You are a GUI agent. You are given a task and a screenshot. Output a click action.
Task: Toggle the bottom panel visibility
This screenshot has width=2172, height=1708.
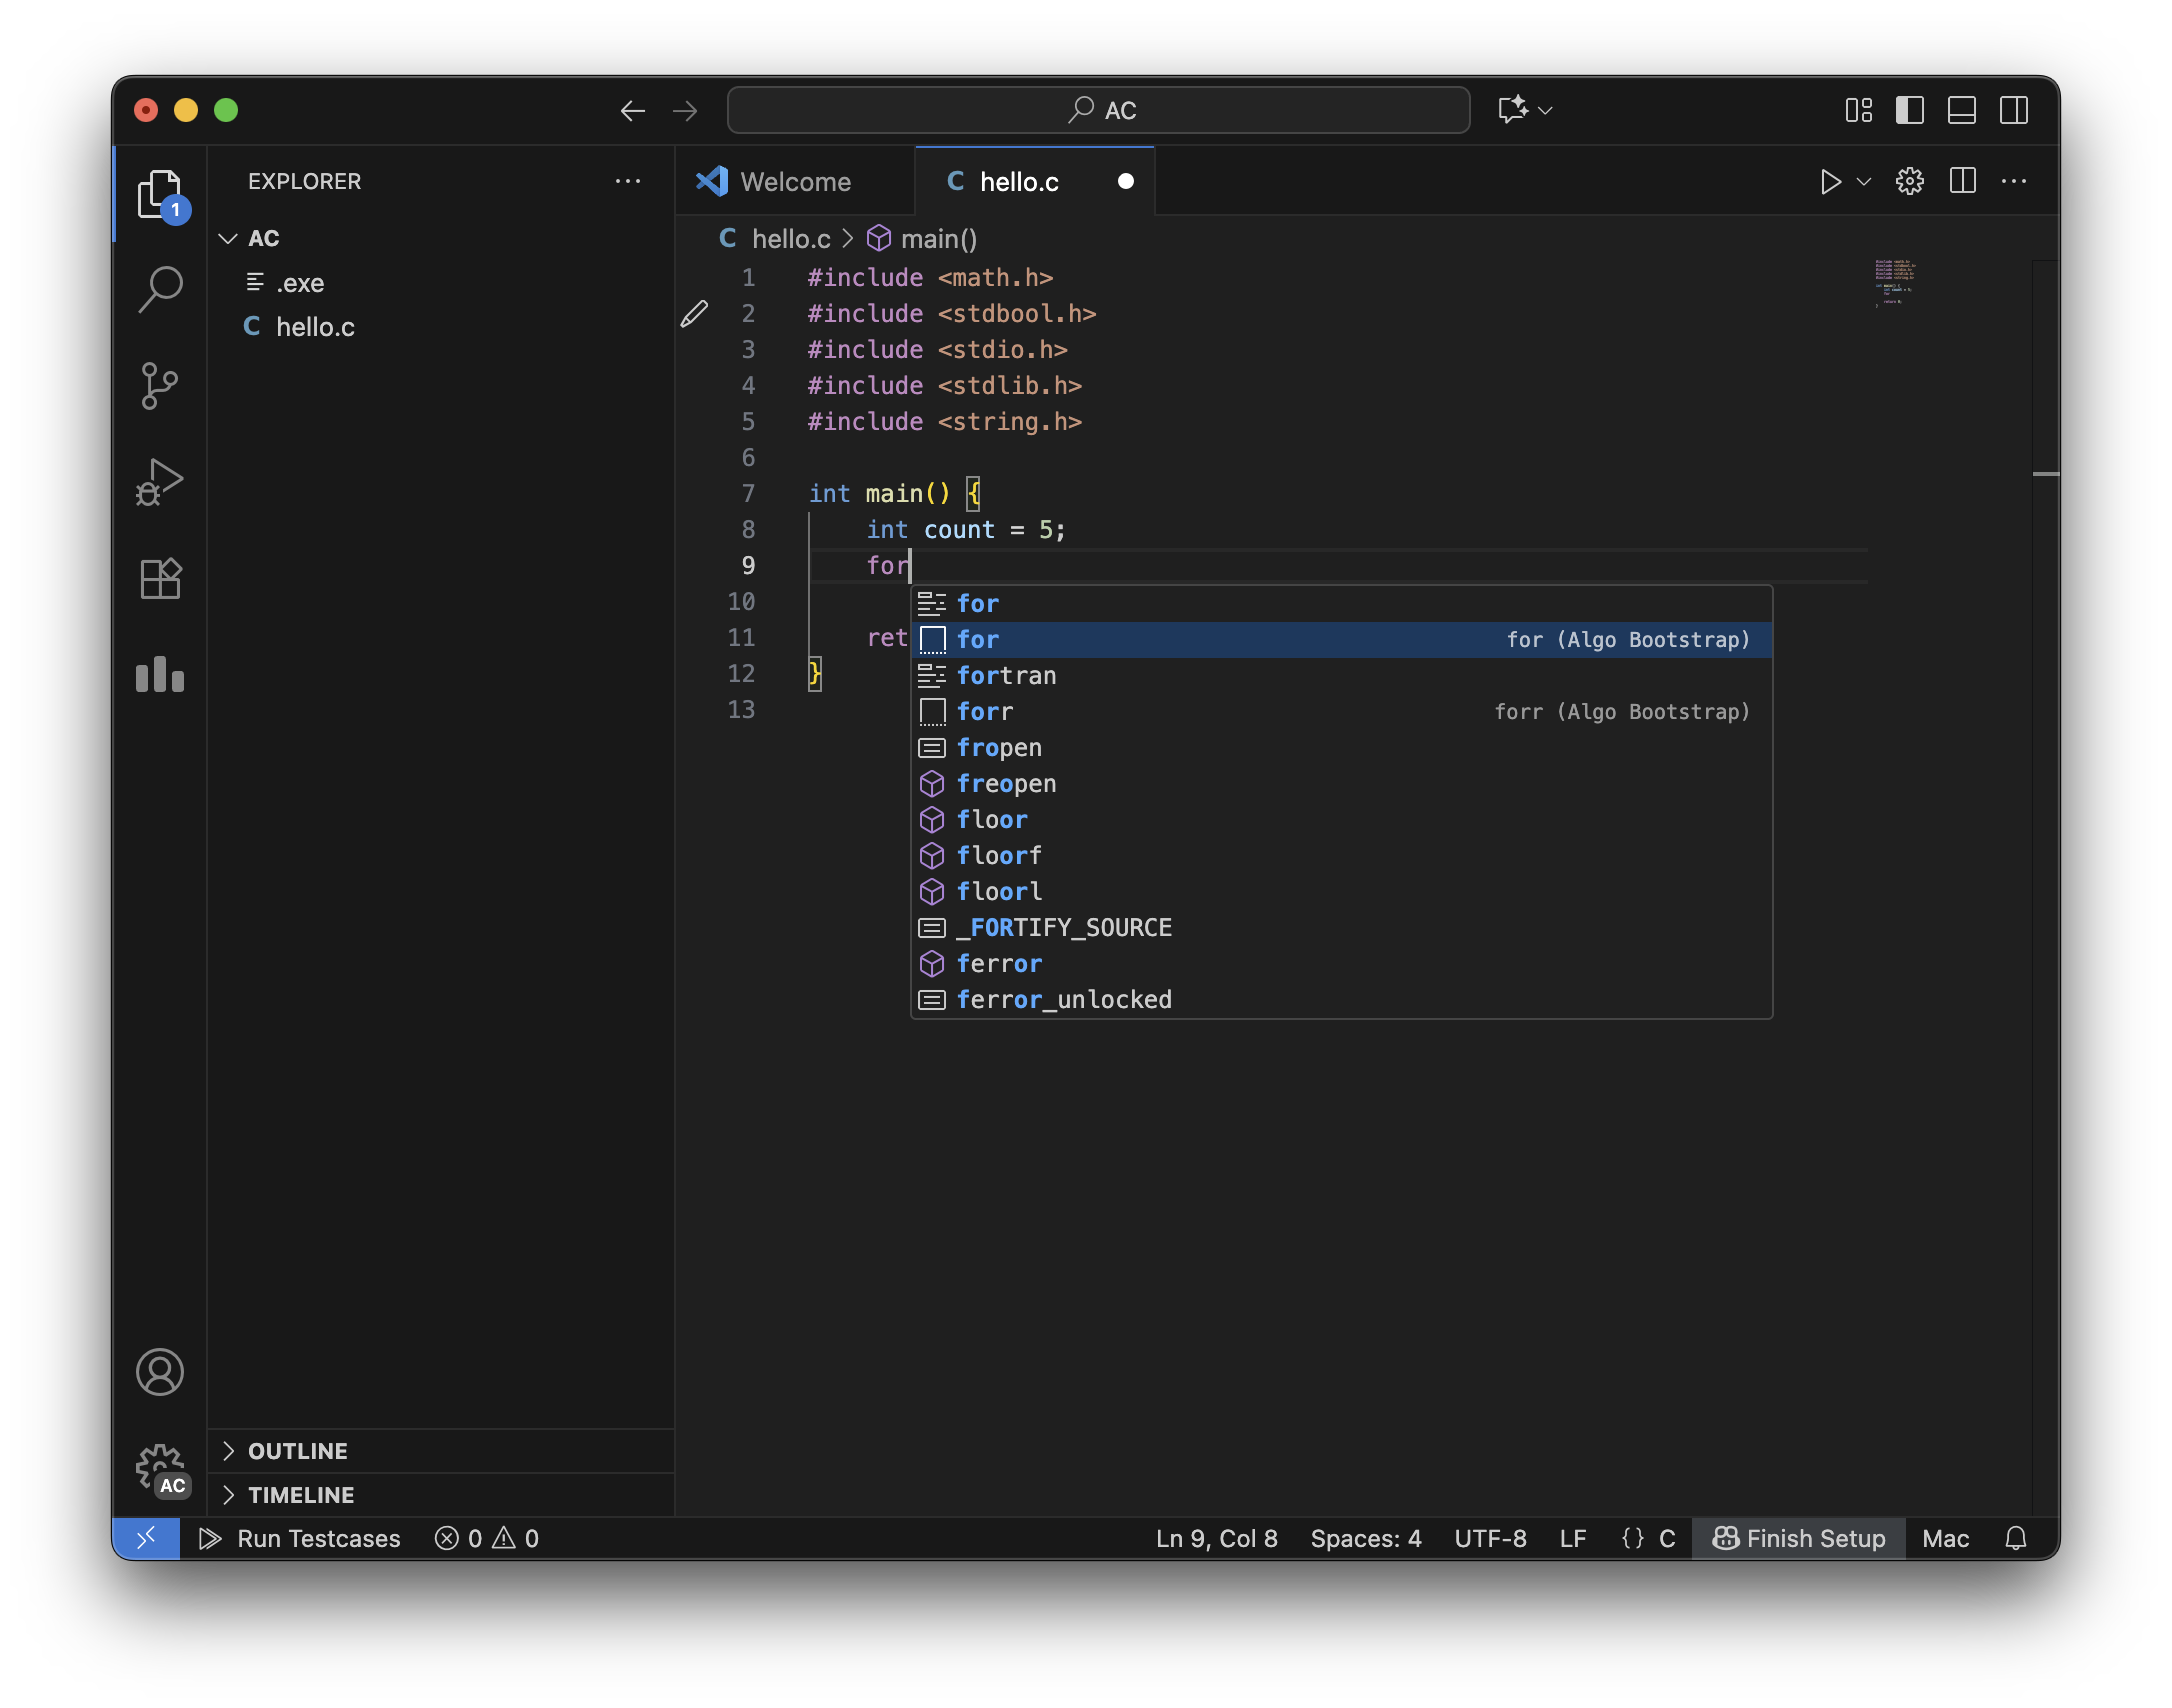coord(1961,110)
